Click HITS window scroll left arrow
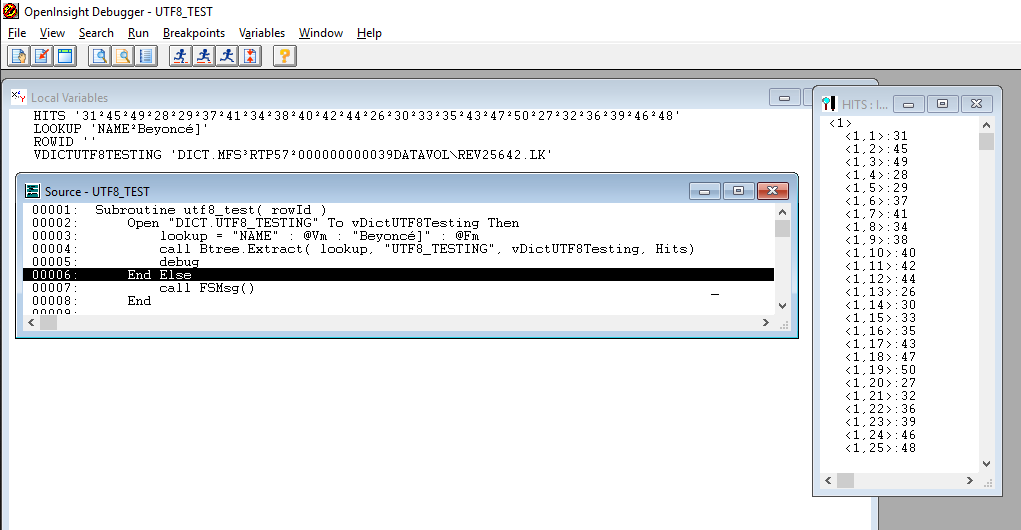 coord(828,481)
